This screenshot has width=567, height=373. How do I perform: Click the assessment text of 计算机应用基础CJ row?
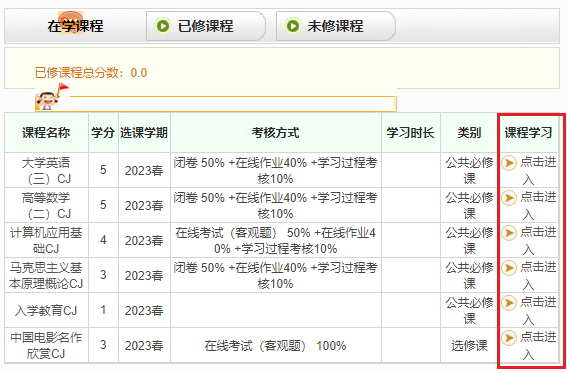point(276,240)
